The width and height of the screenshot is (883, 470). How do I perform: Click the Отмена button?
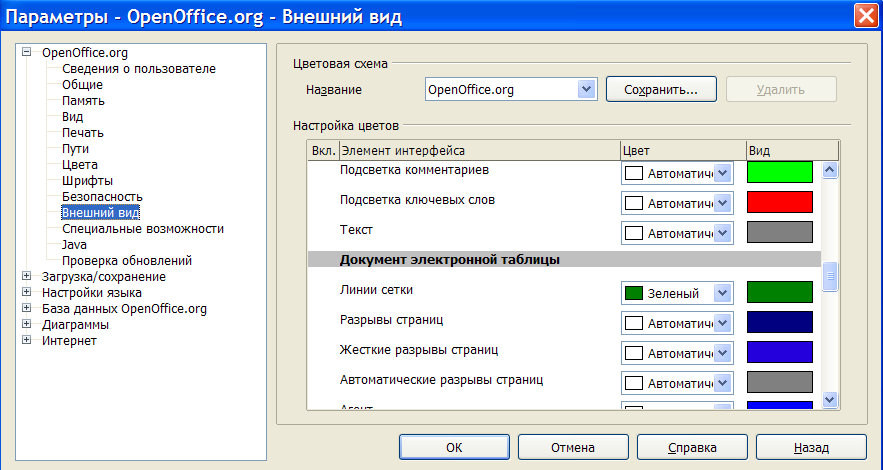(573, 447)
